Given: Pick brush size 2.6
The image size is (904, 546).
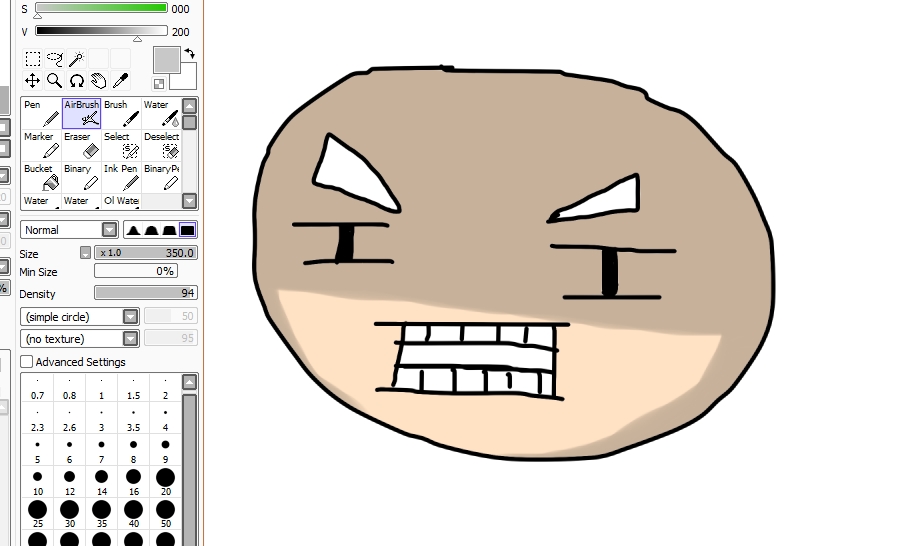Looking at the screenshot, I should coord(69,420).
